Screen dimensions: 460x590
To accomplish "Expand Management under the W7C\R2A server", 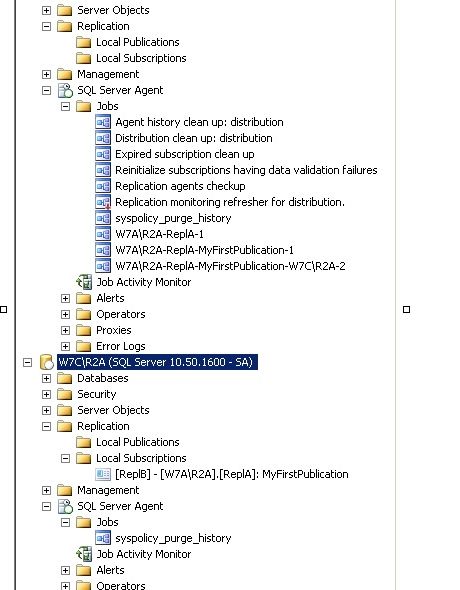I will pyautogui.click(x=46, y=490).
